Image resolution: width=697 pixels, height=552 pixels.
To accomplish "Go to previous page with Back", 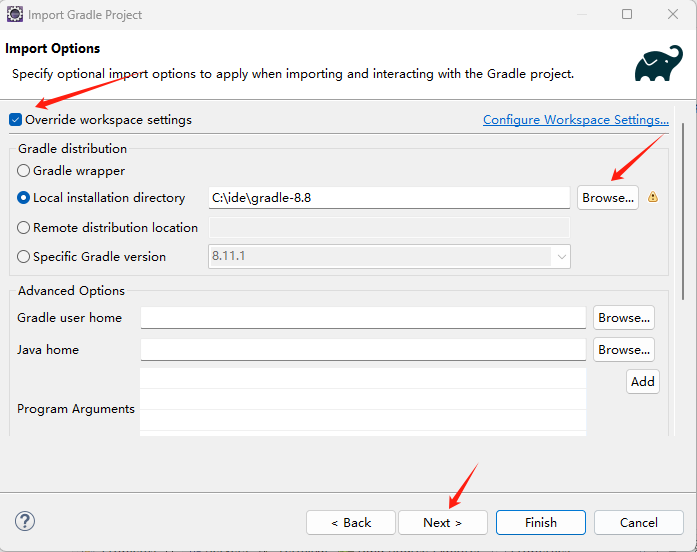I will [x=351, y=522].
